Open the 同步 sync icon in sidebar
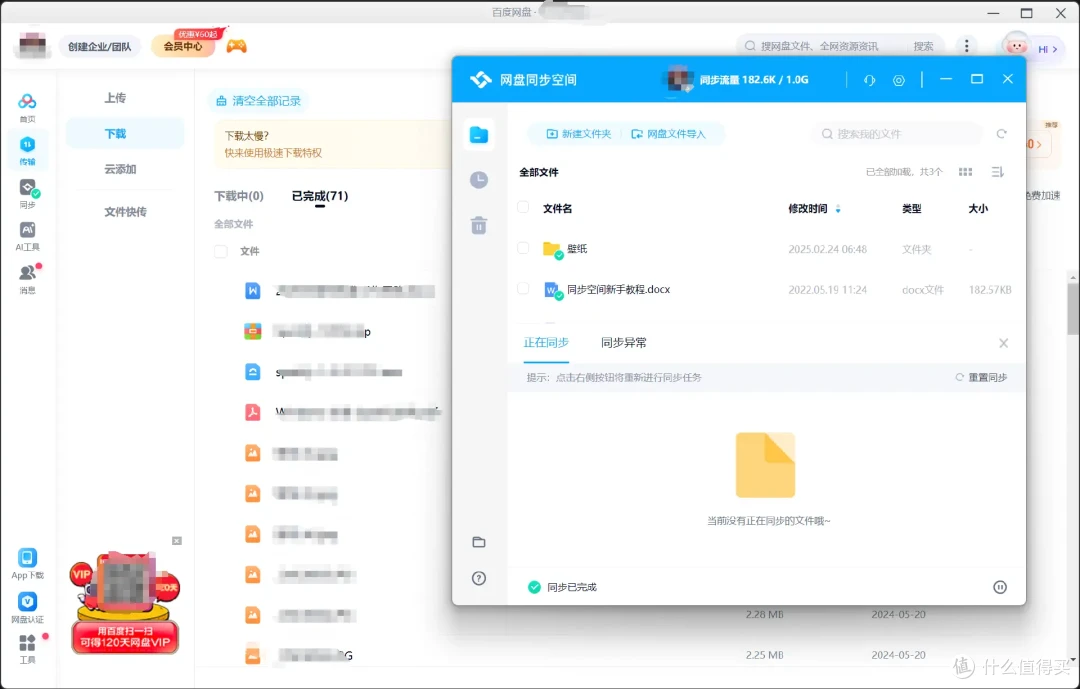Screen dimensions: 1080x689 [28, 187]
